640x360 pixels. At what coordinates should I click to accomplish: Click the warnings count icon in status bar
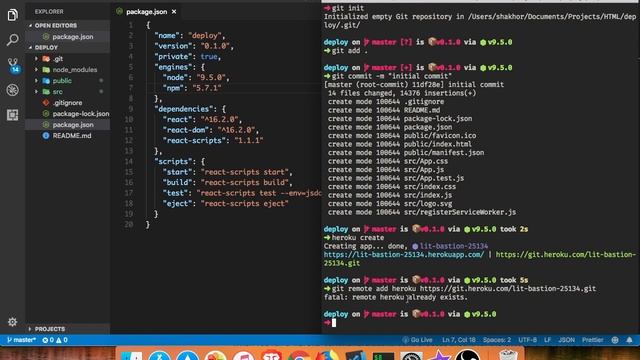[x=59, y=340]
